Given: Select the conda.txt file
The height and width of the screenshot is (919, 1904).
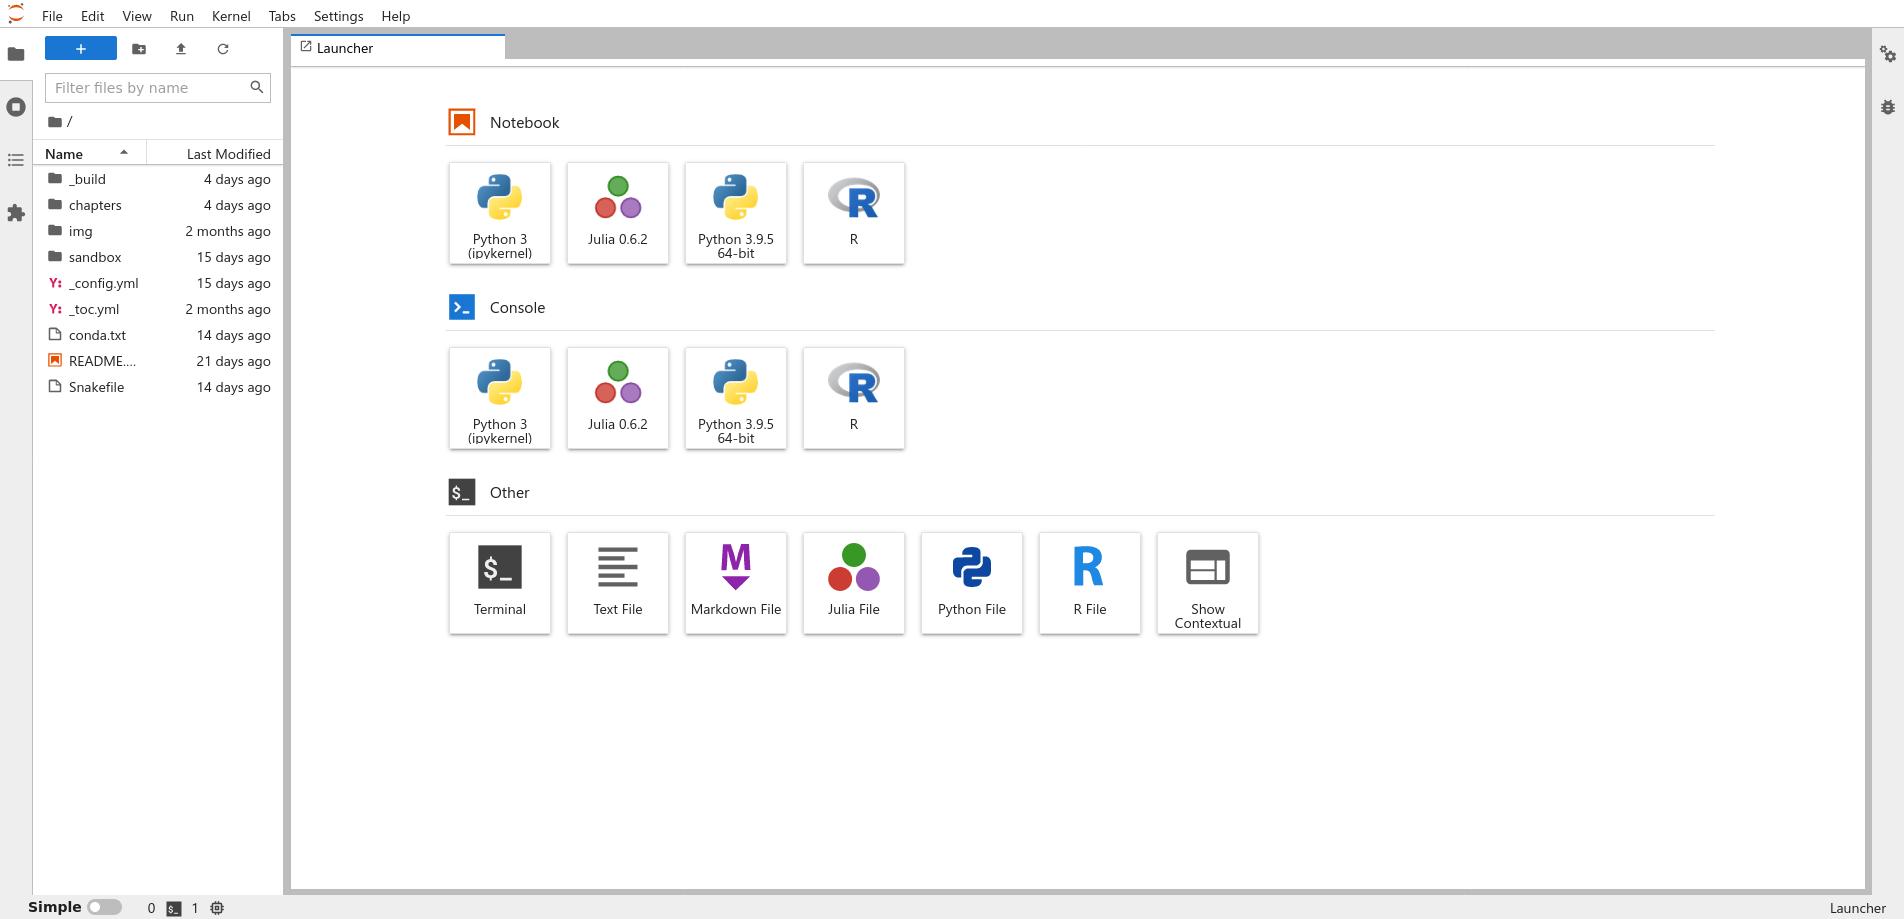Looking at the screenshot, I should (158, 335).
